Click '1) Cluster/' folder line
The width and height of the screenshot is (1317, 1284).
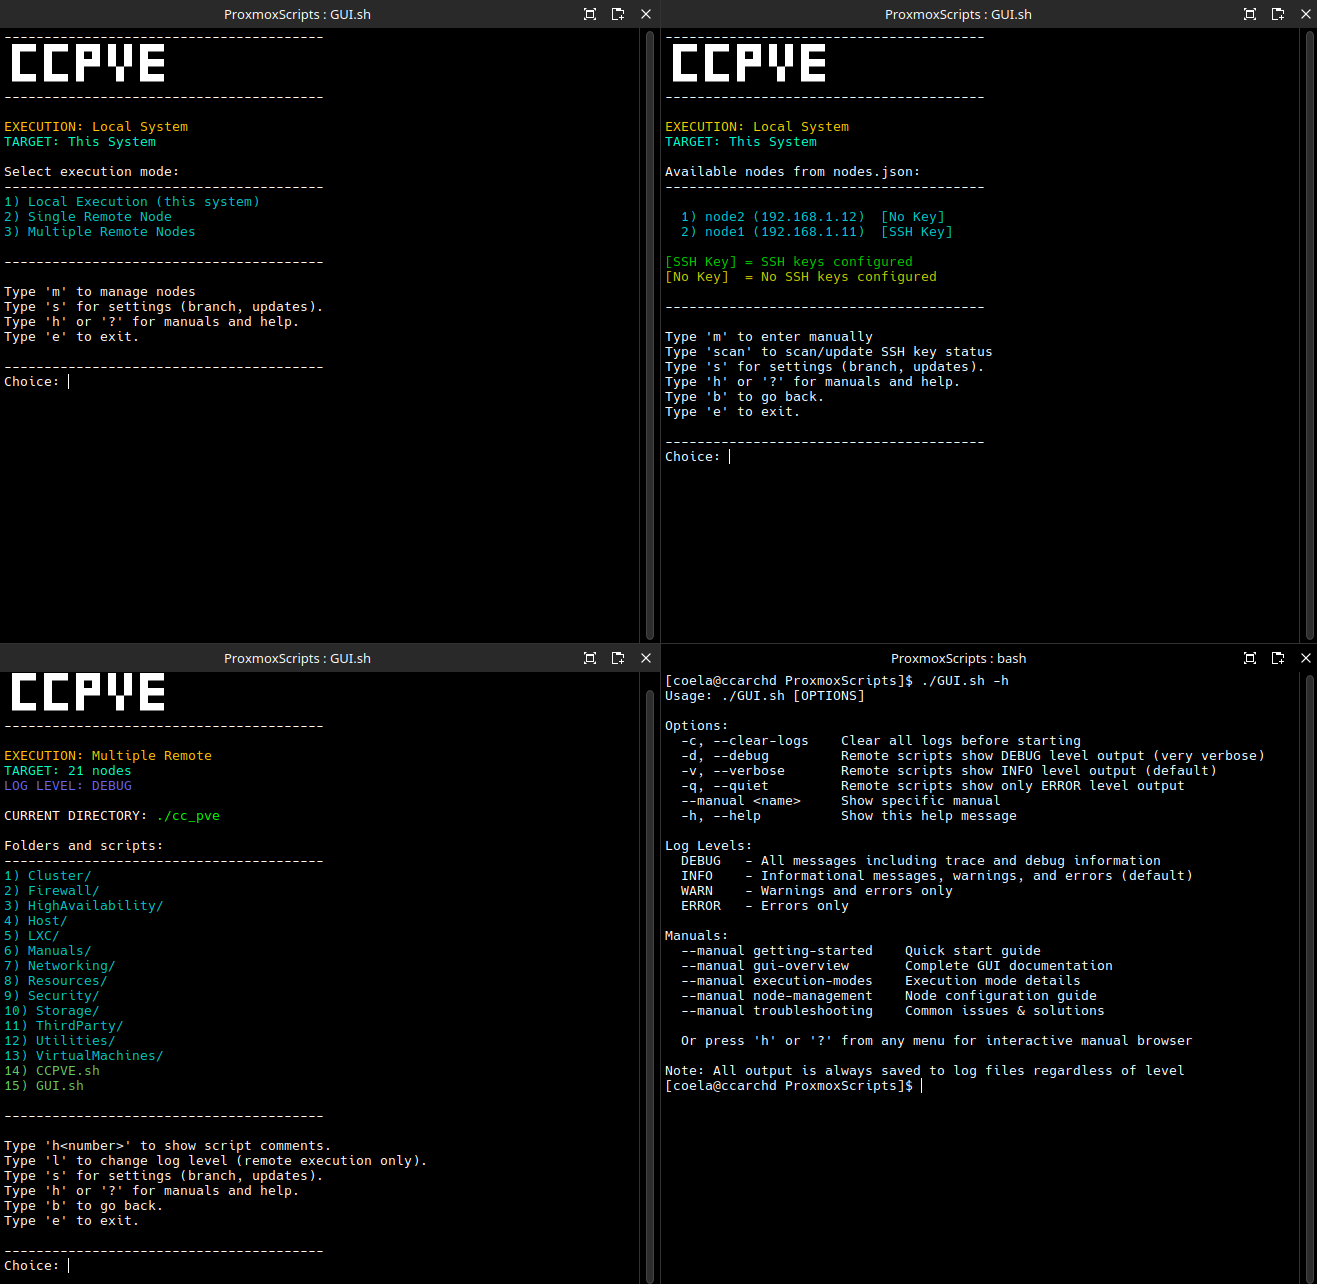pyautogui.click(x=48, y=876)
